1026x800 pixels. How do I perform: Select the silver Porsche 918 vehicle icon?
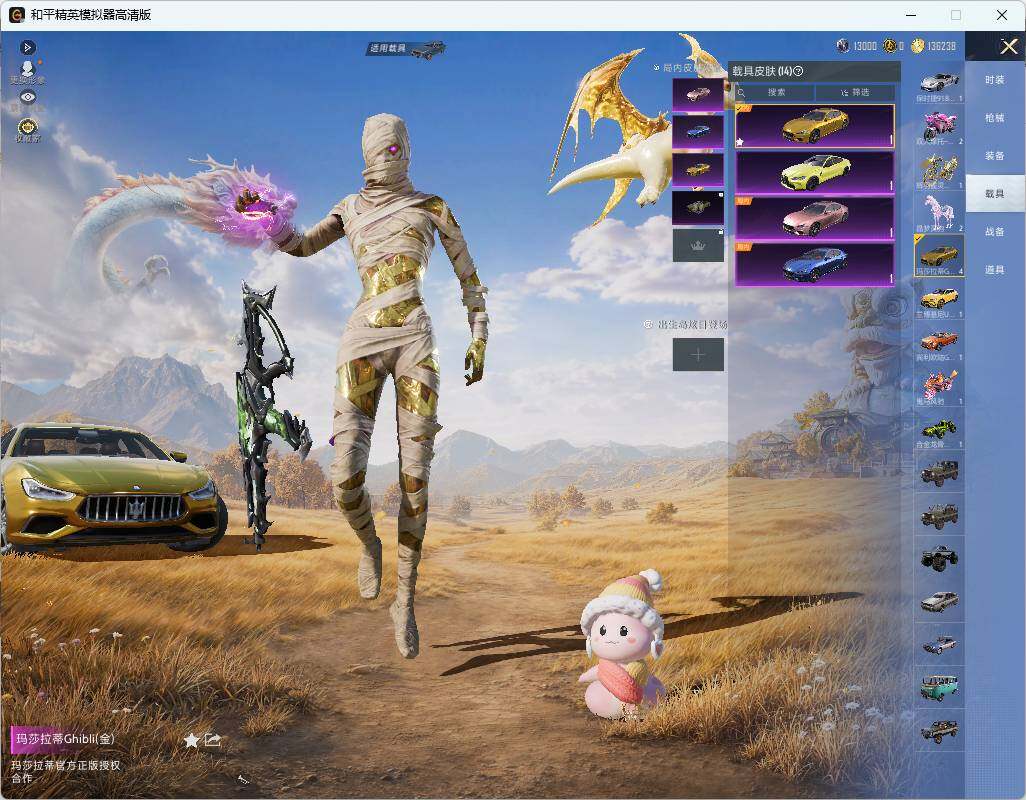(x=939, y=84)
